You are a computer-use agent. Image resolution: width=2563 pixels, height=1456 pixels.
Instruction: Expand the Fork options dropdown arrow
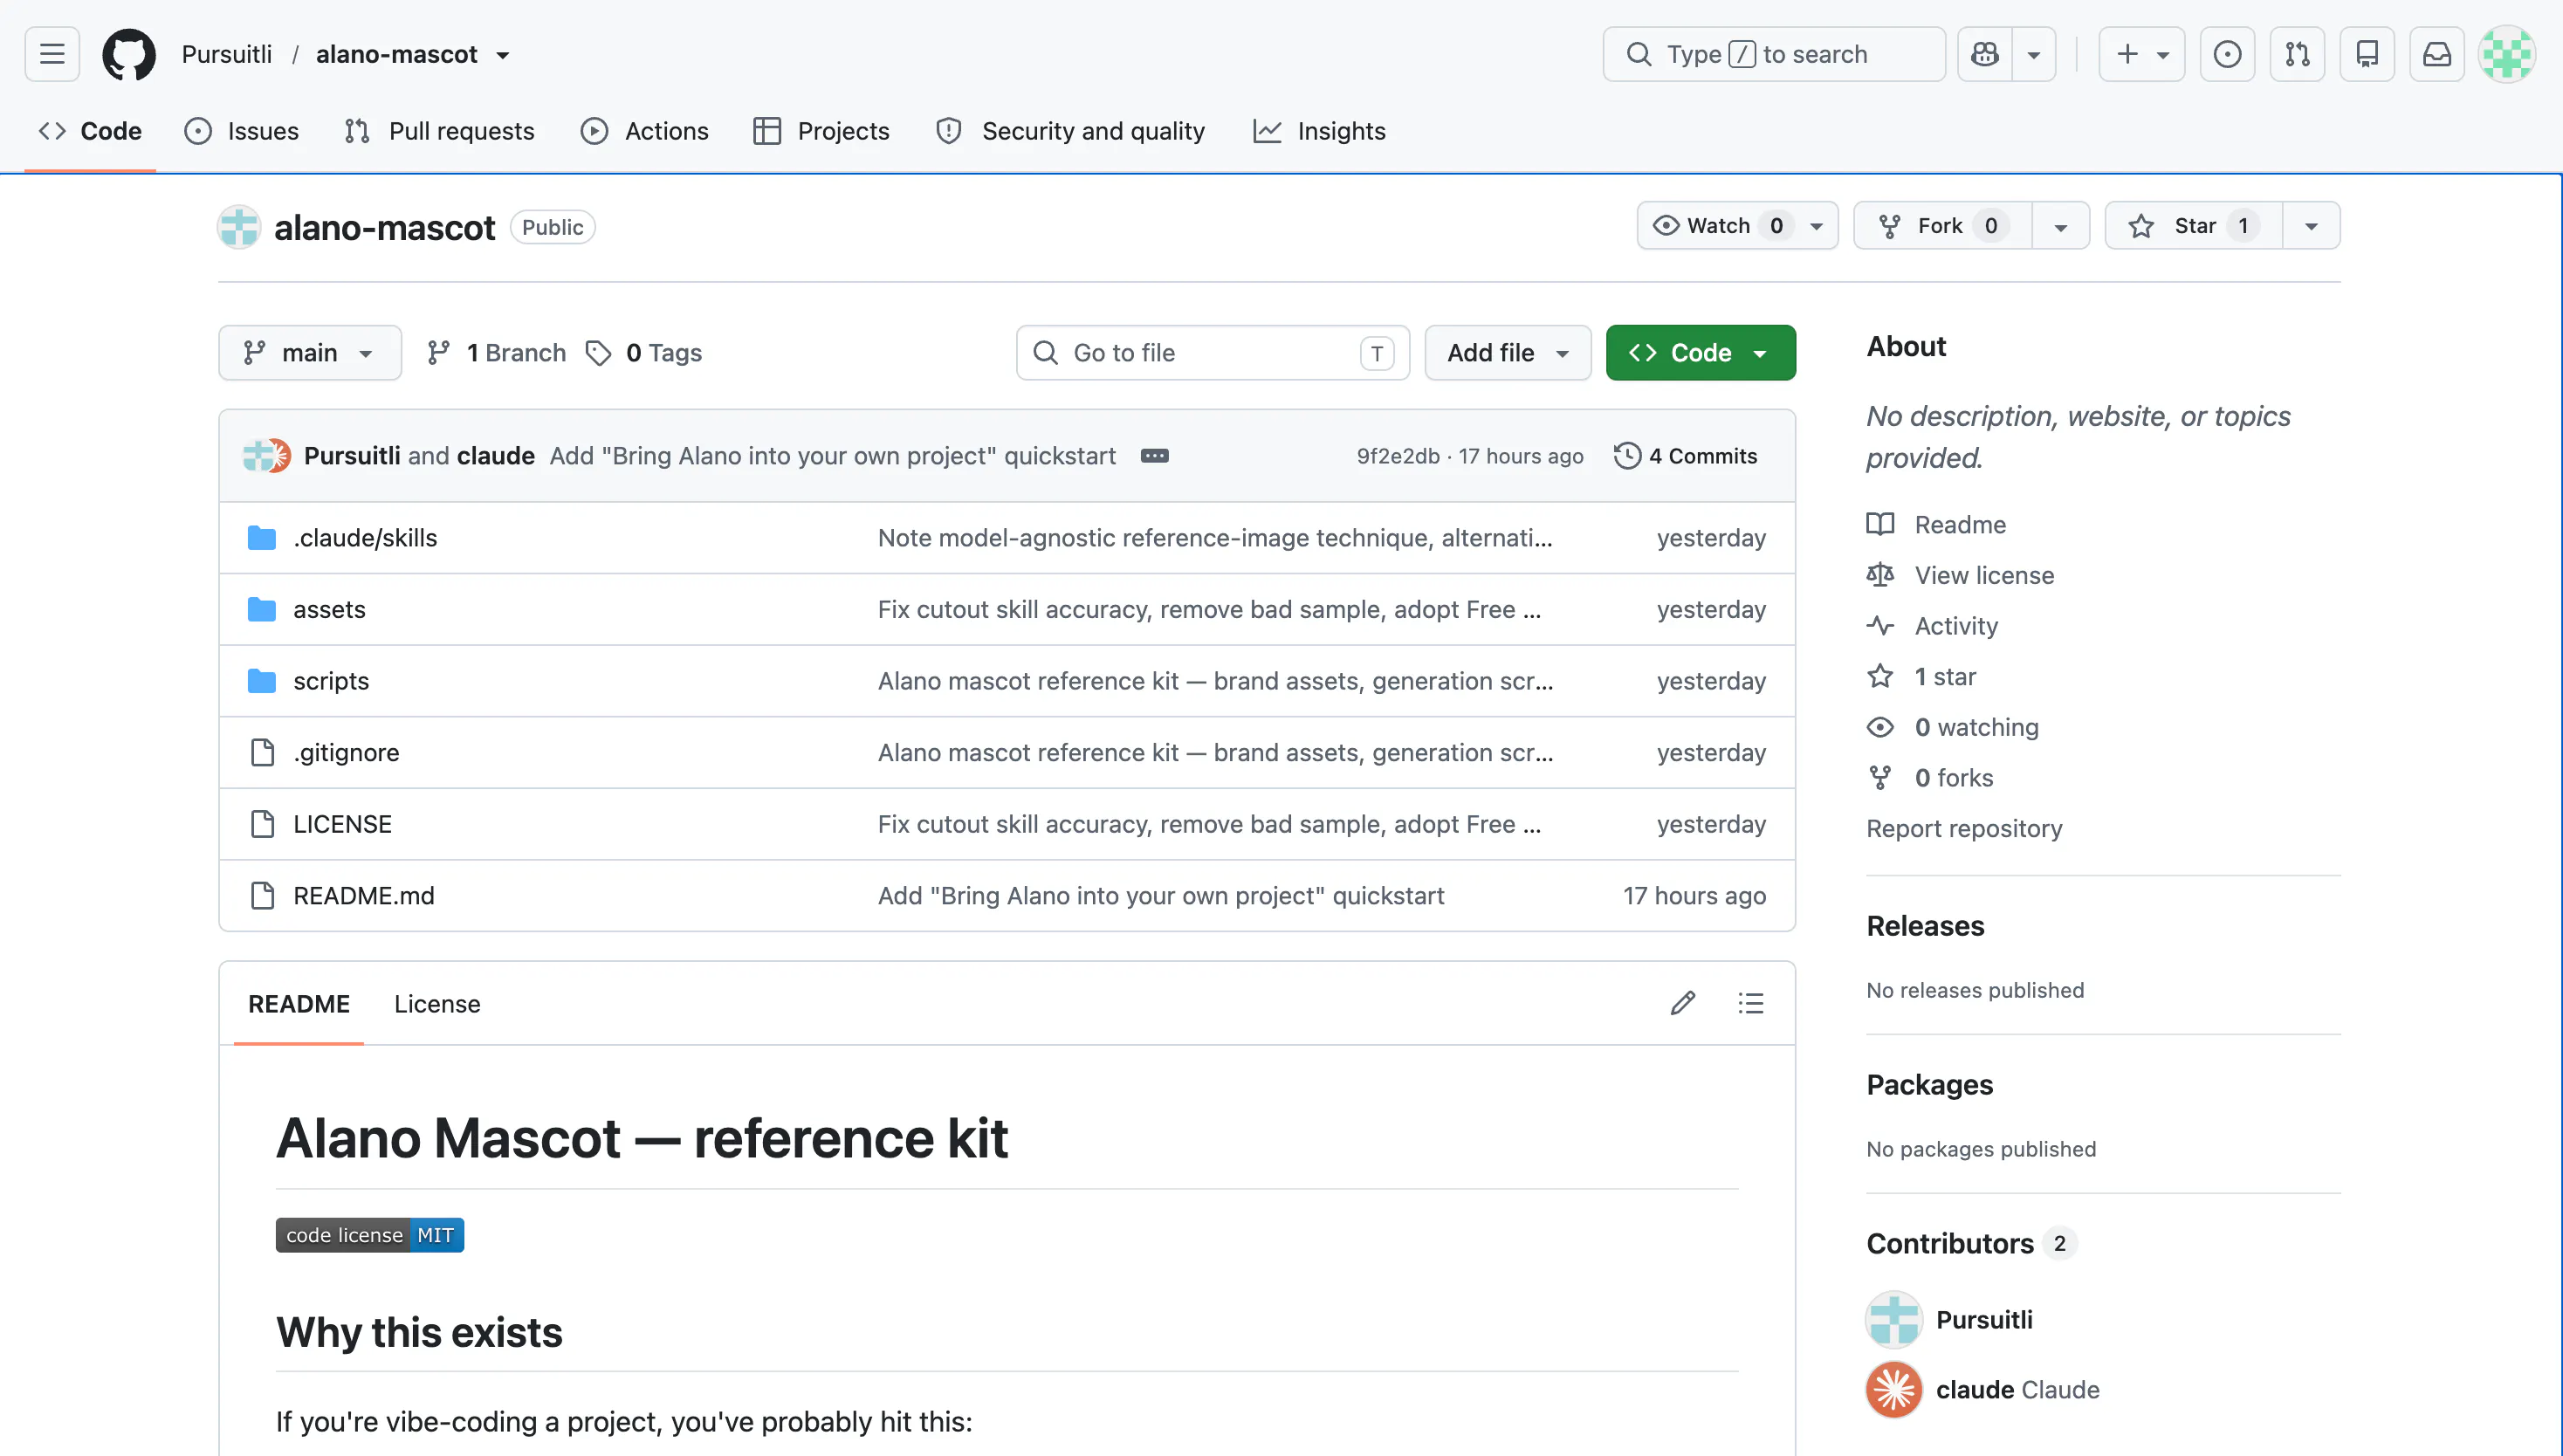point(2060,226)
